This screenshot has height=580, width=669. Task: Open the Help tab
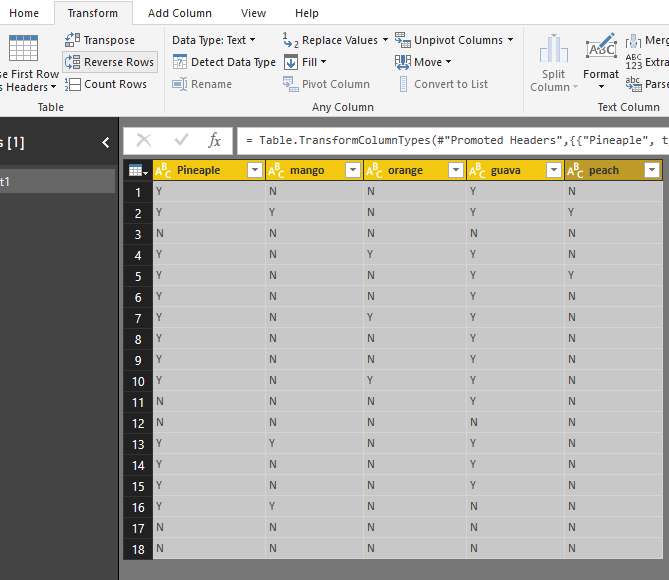point(307,13)
